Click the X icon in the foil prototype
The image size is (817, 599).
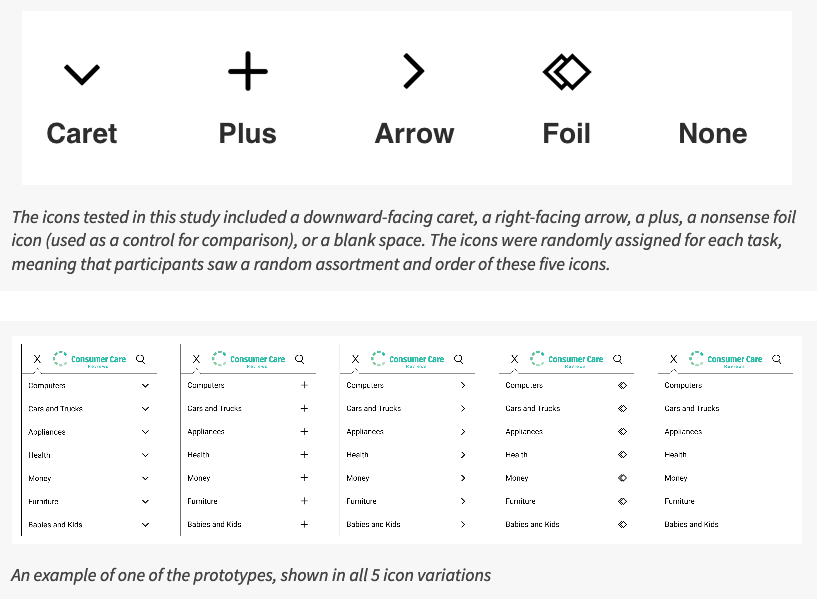pos(514,359)
